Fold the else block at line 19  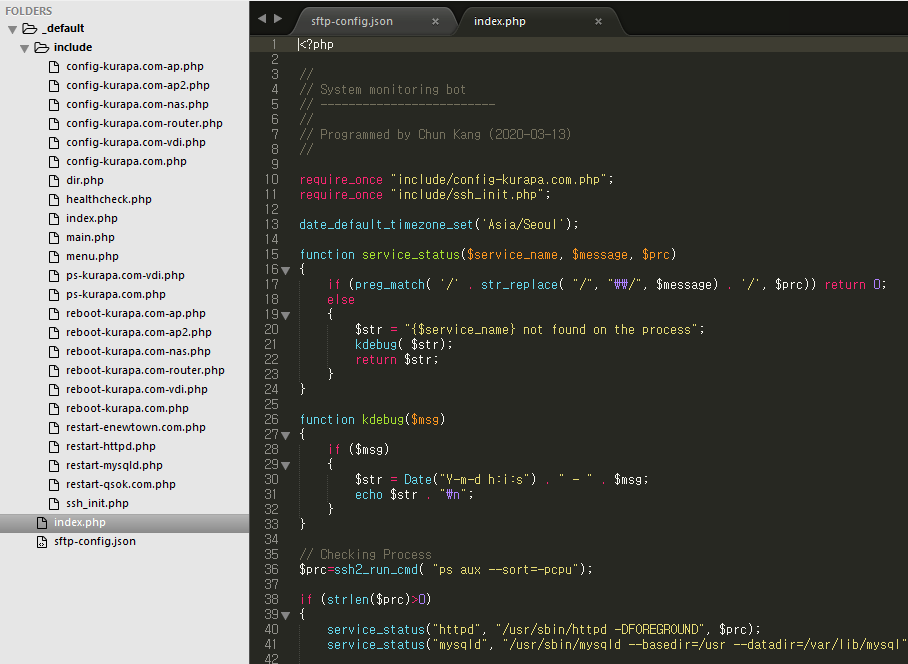tap(286, 315)
